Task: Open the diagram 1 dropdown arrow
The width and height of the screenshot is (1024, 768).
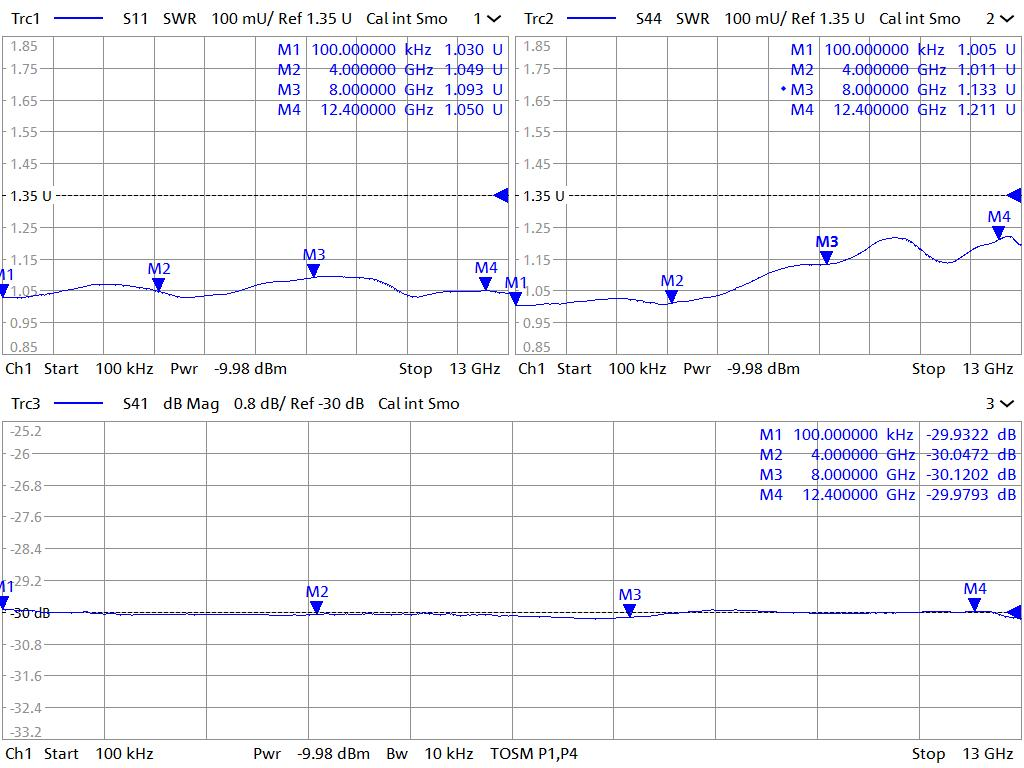Action: pos(494,18)
